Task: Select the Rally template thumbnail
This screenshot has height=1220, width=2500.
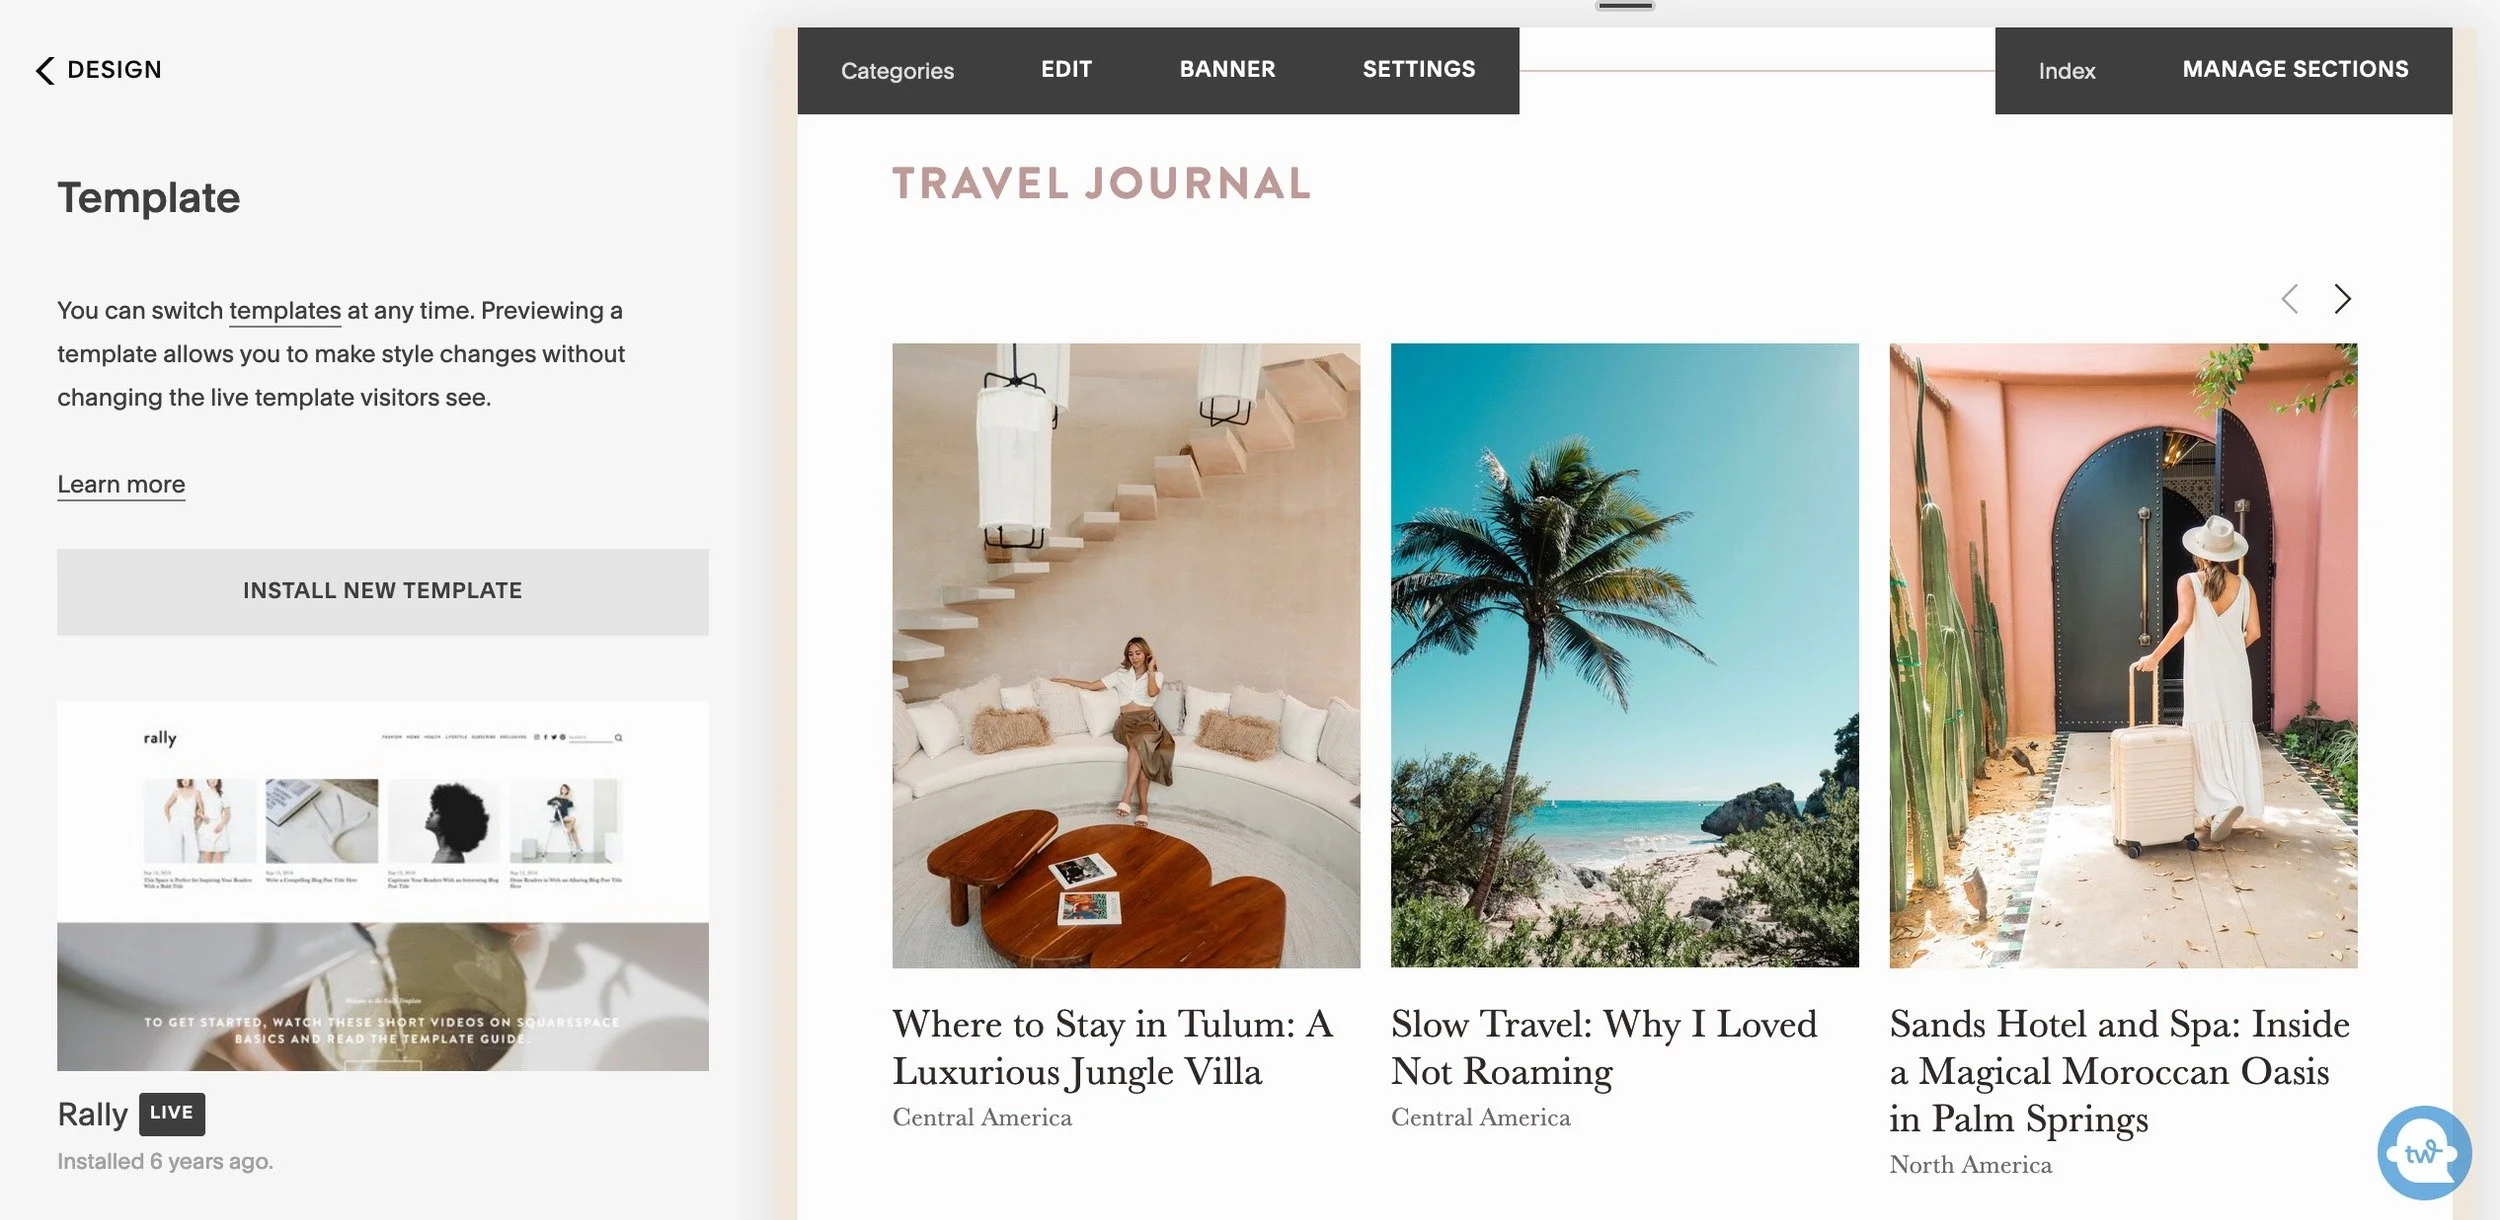Action: tap(383, 886)
